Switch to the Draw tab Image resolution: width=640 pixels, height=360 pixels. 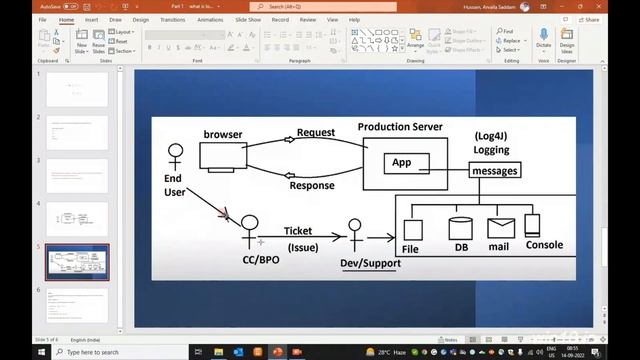116,20
